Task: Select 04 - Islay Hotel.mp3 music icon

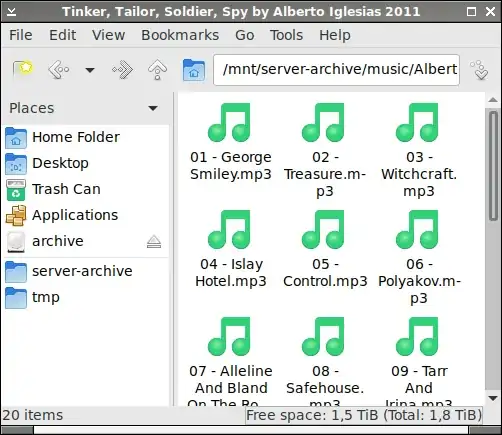Action: pos(229,230)
